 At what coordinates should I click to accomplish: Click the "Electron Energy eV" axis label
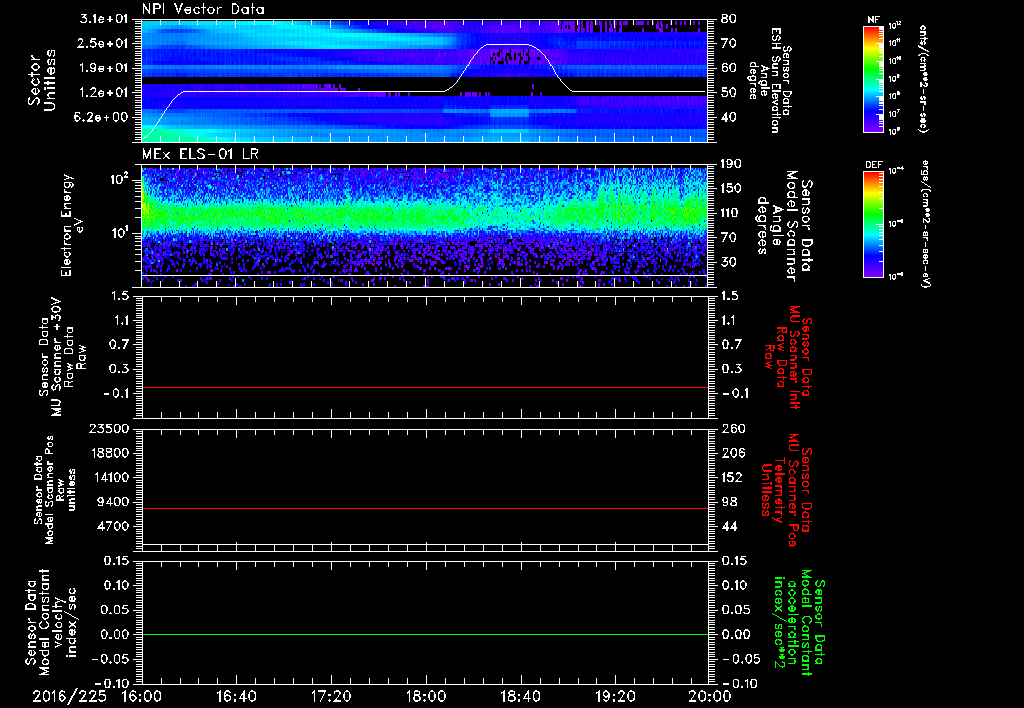click(x=74, y=225)
